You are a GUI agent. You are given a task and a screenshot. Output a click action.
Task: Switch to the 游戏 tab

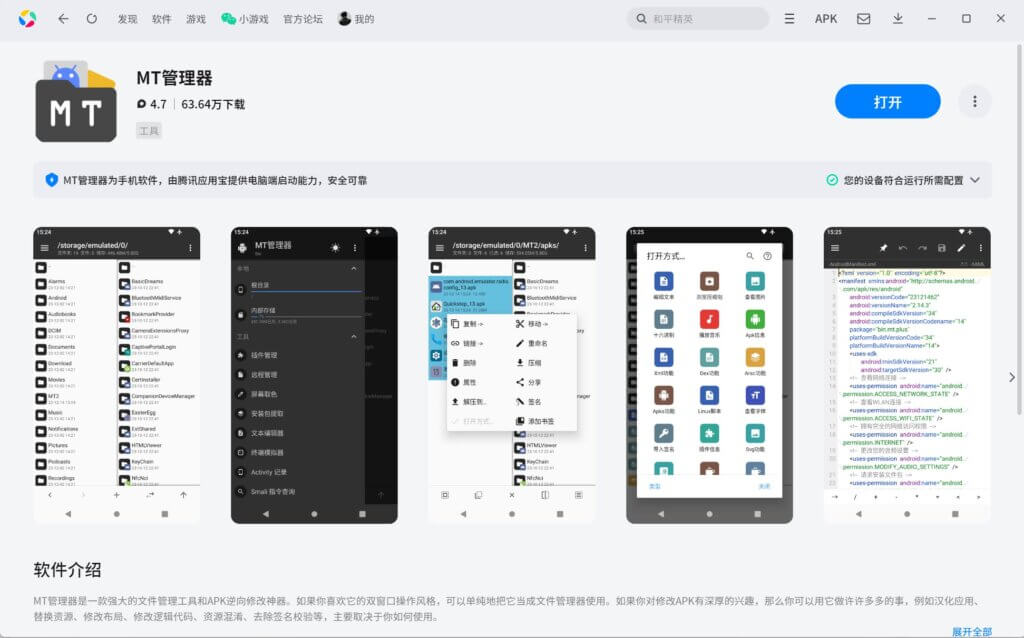click(196, 19)
